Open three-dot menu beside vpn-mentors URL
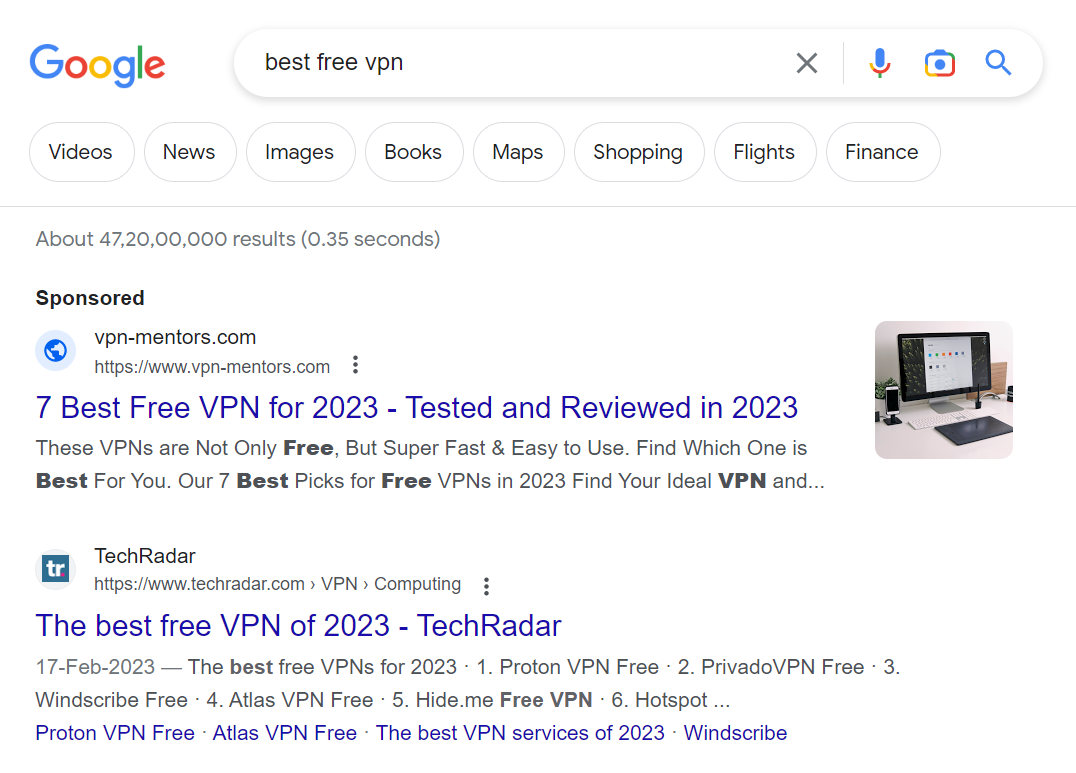Viewport: 1076px width, 773px height. 355,365
